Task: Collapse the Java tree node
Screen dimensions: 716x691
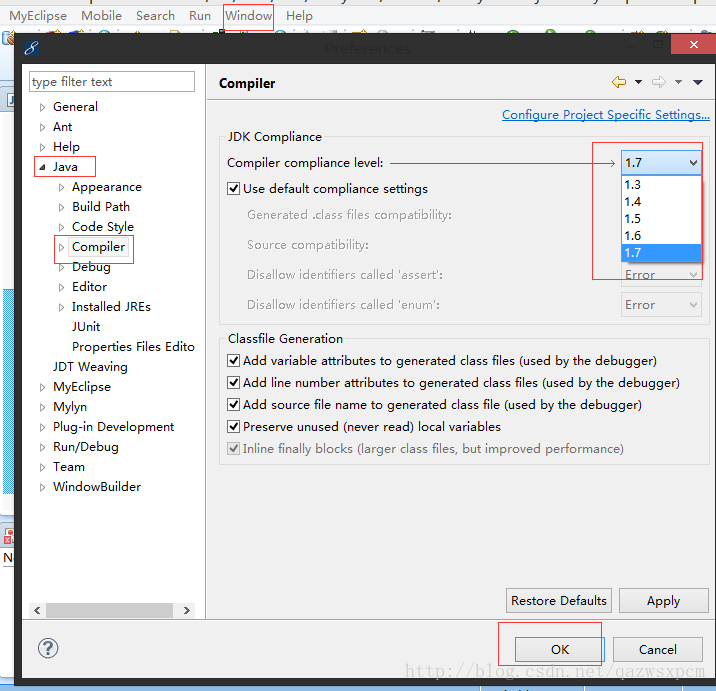Action: point(42,167)
